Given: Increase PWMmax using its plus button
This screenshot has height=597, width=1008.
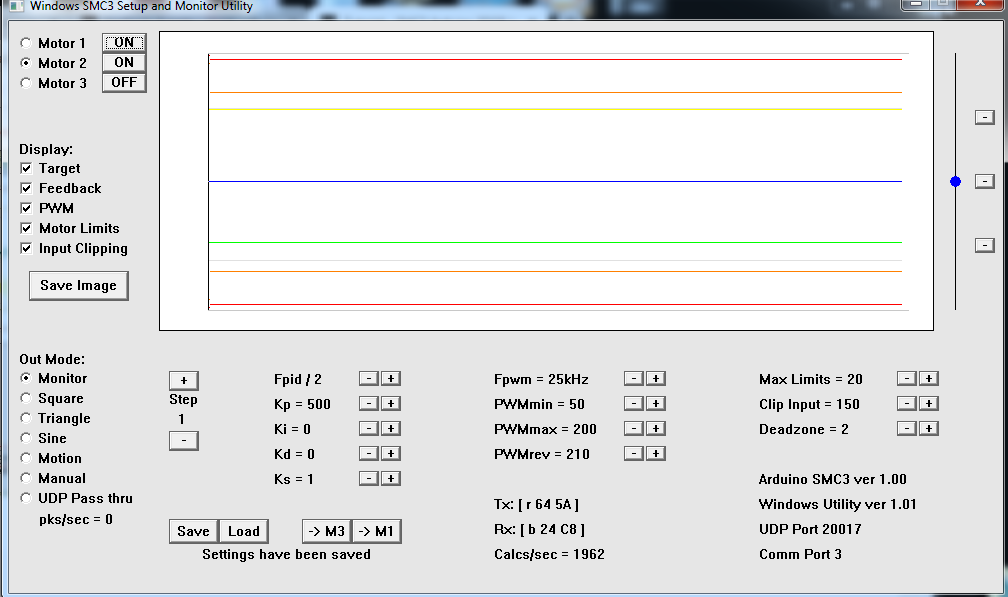Looking at the screenshot, I should tap(655, 429).
